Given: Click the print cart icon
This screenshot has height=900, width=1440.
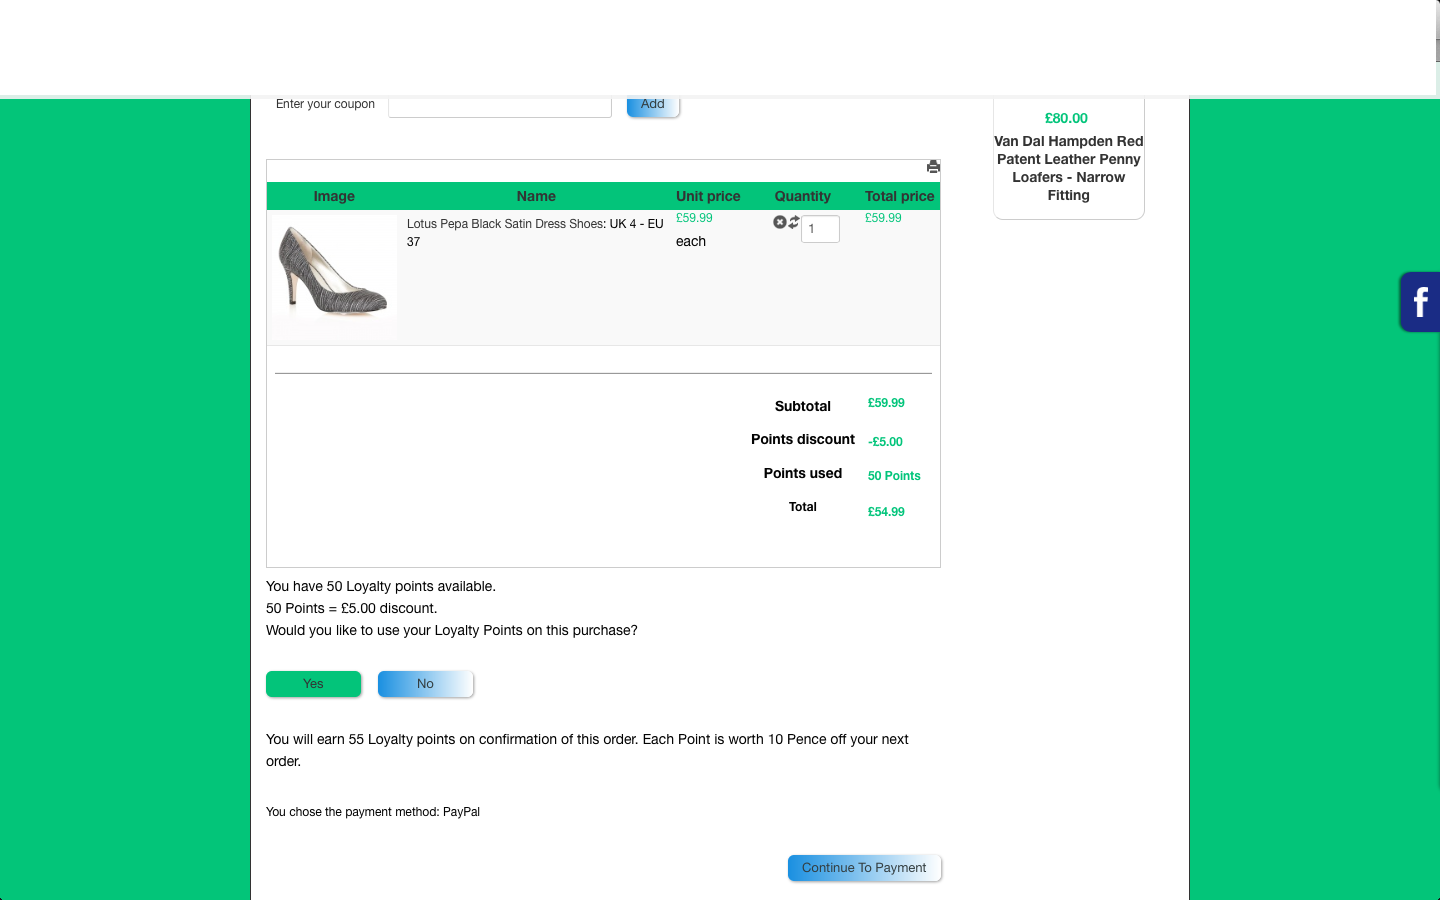Looking at the screenshot, I should (933, 167).
